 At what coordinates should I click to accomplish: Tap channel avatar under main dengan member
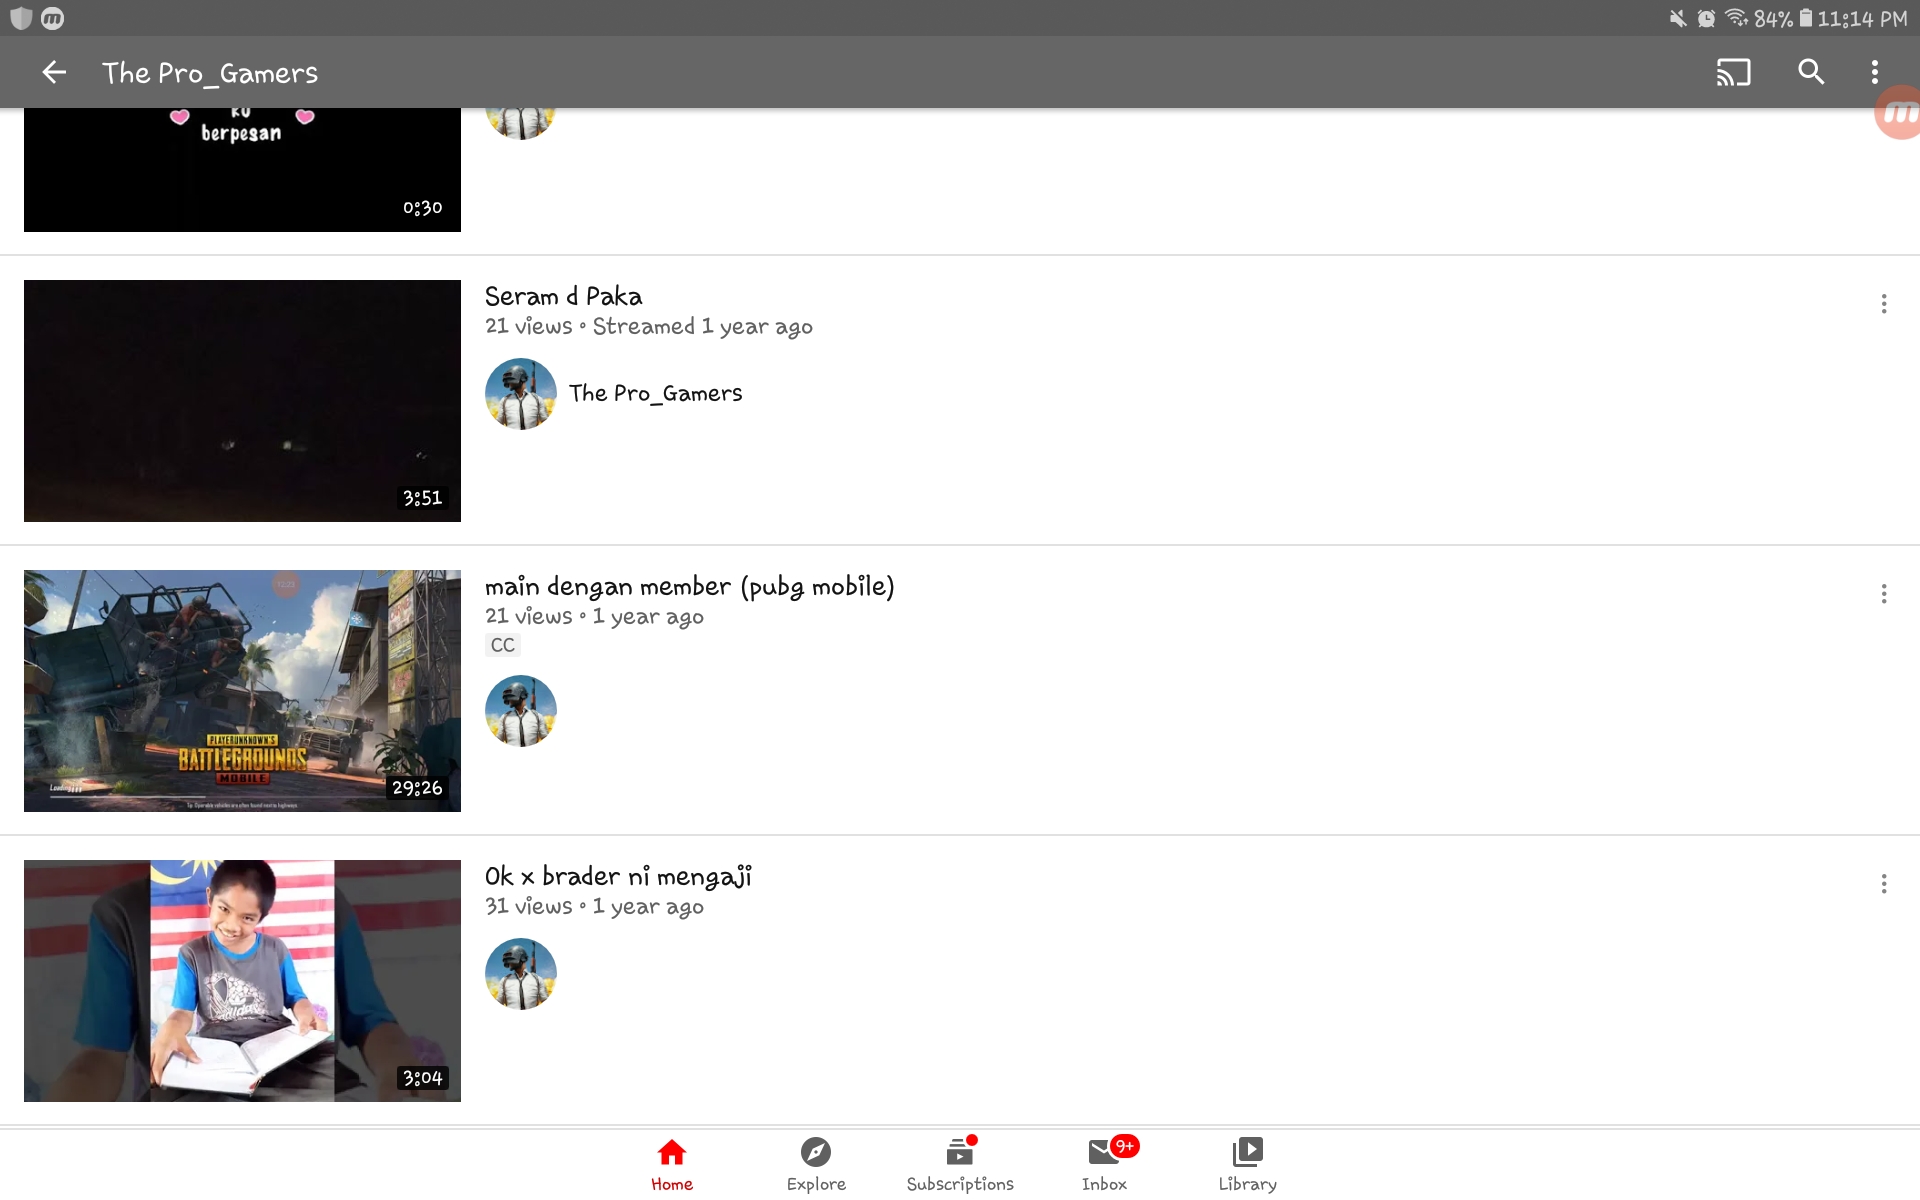(521, 711)
